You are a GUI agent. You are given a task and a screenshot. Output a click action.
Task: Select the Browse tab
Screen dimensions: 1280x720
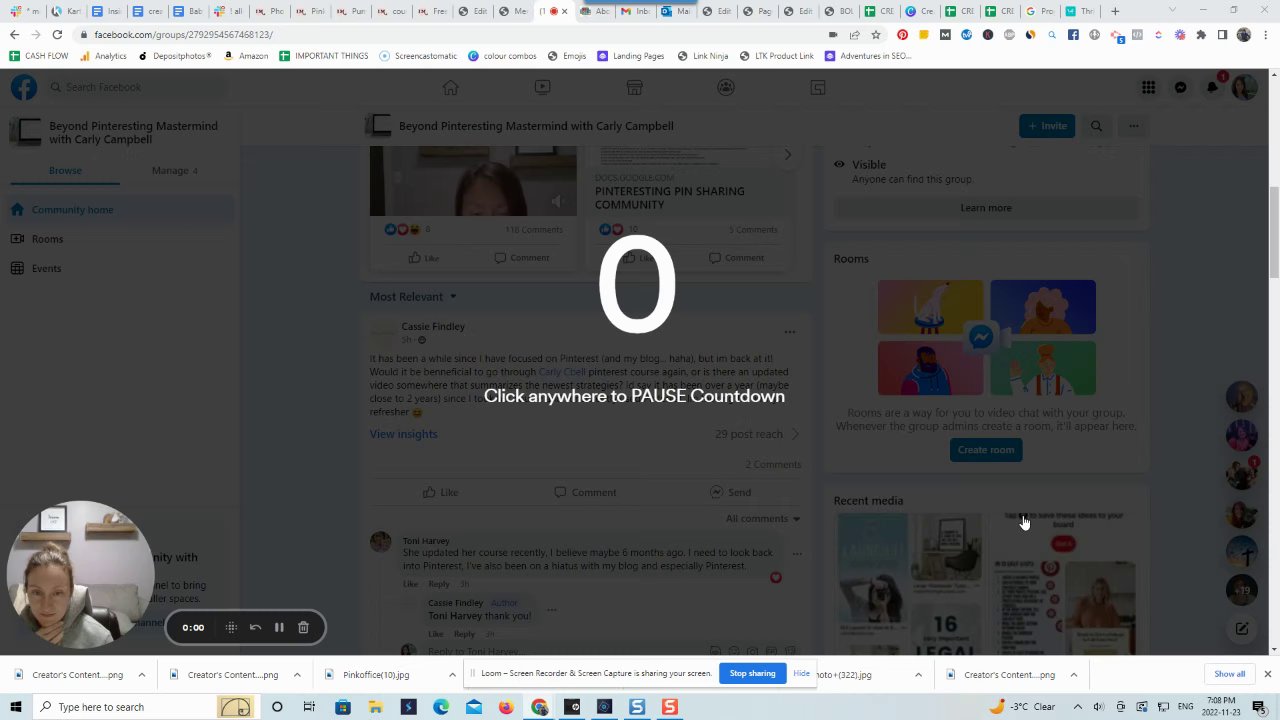(x=65, y=171)
